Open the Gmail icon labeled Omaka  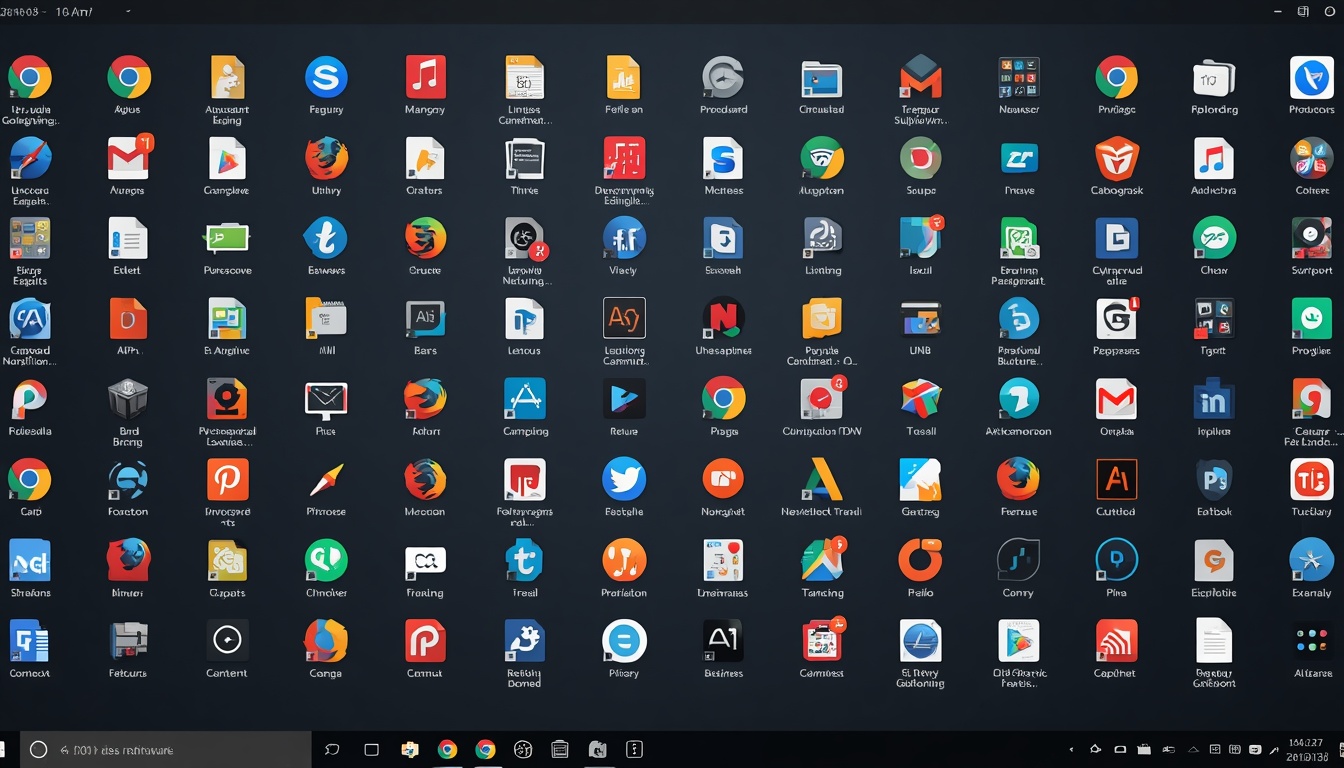tap(1116, 400)
